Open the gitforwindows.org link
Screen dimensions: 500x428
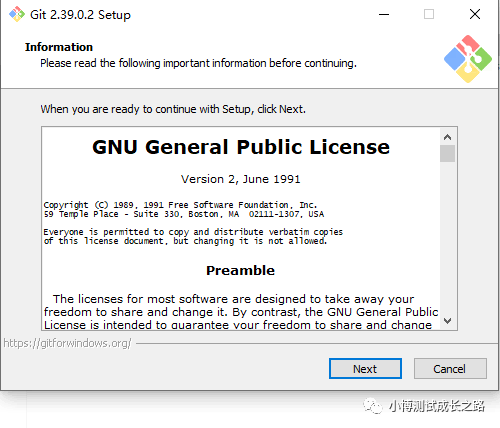[67, 343]
